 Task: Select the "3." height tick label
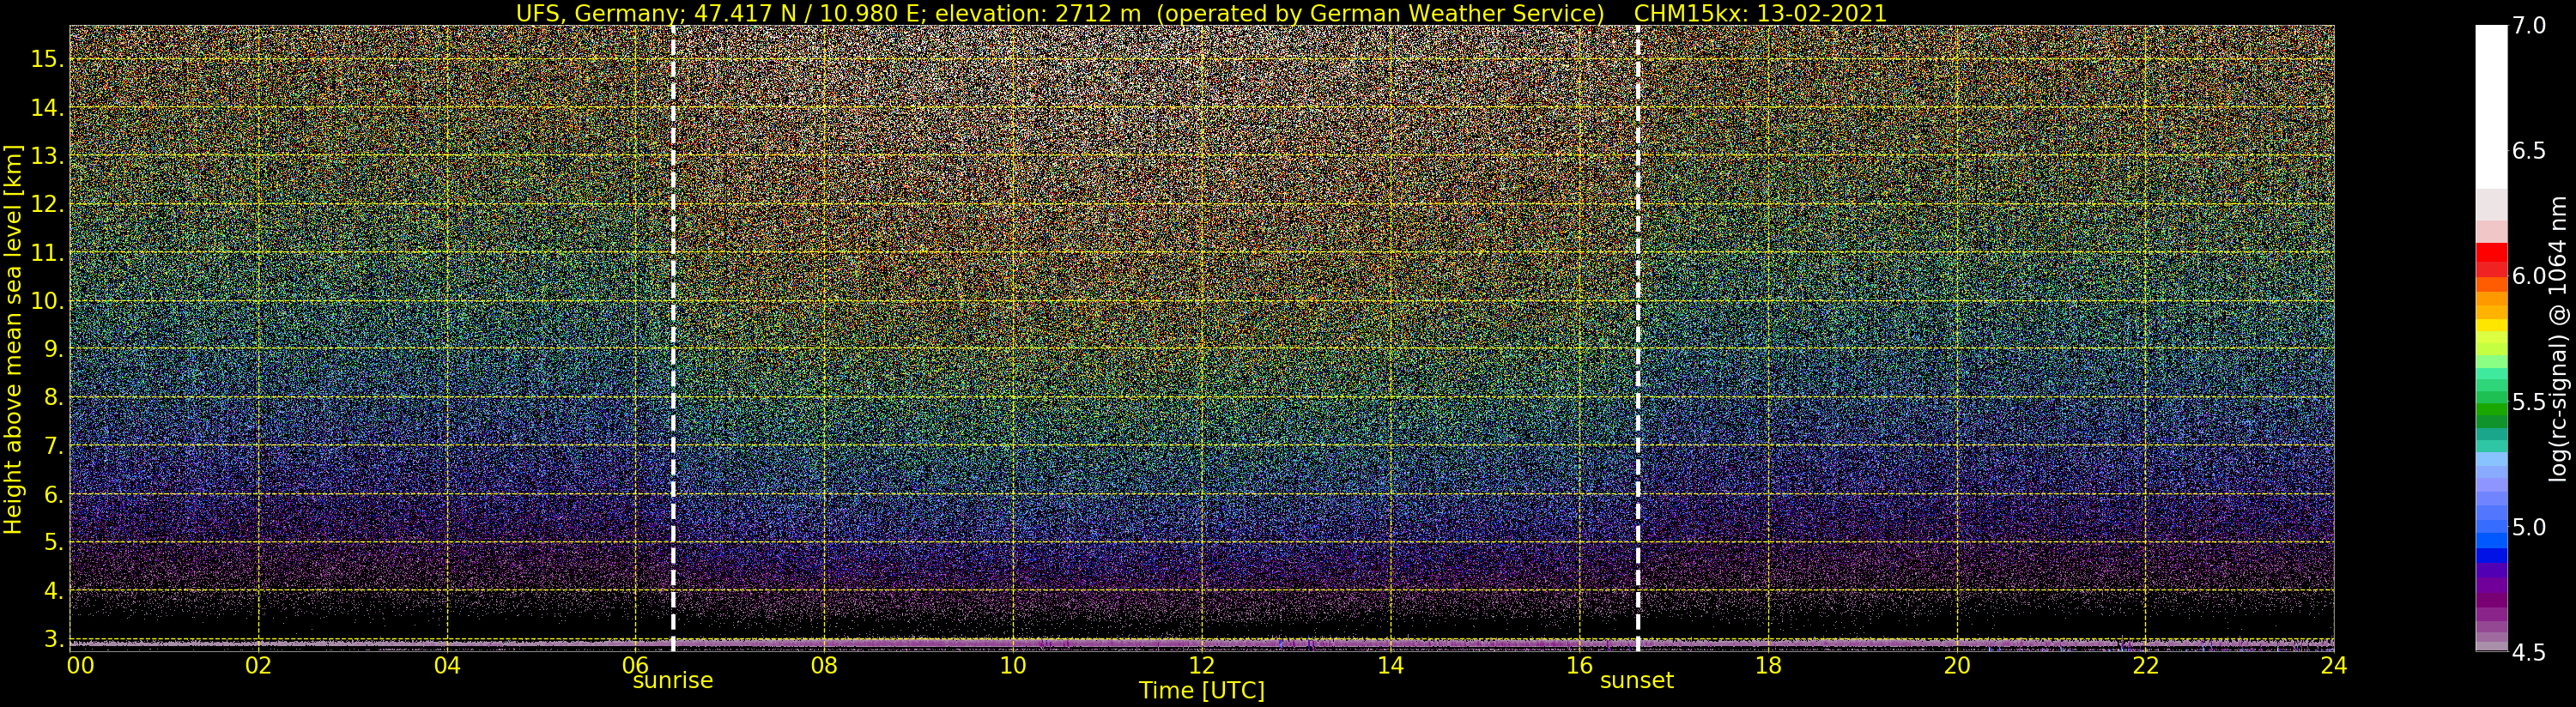click(x=54, y=639)
